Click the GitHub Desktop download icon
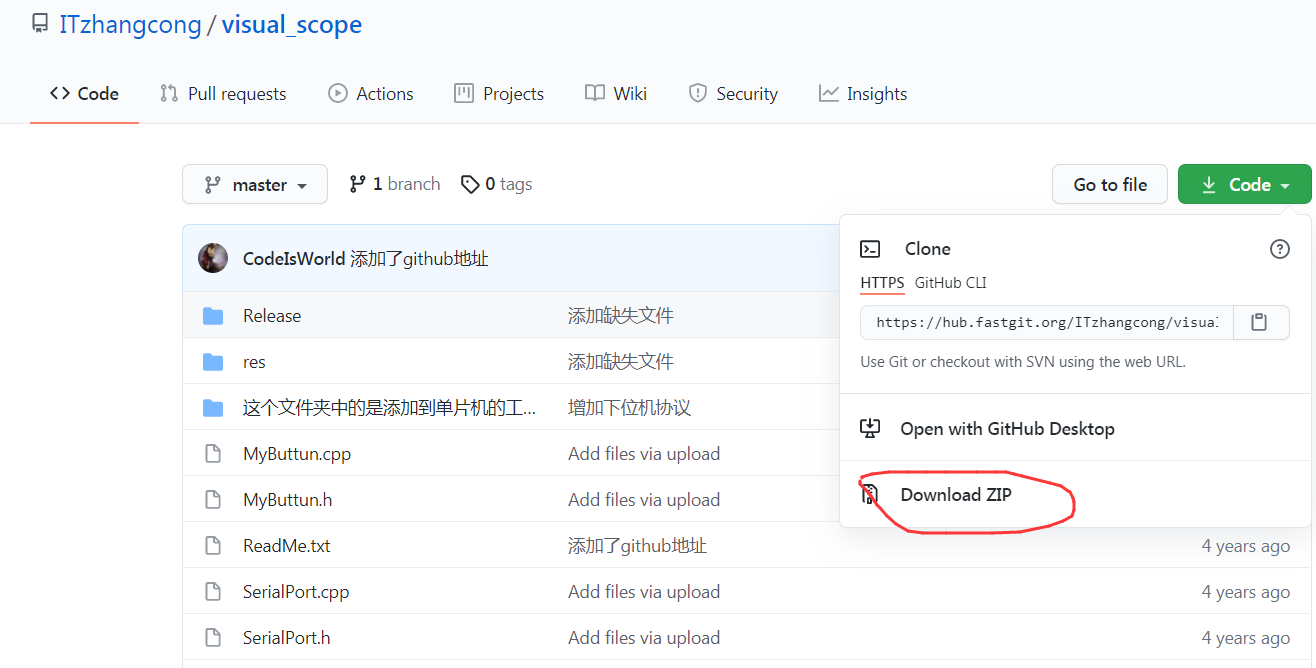The width and height of the screenshot is (1316, 668). [x=870, y=429]
